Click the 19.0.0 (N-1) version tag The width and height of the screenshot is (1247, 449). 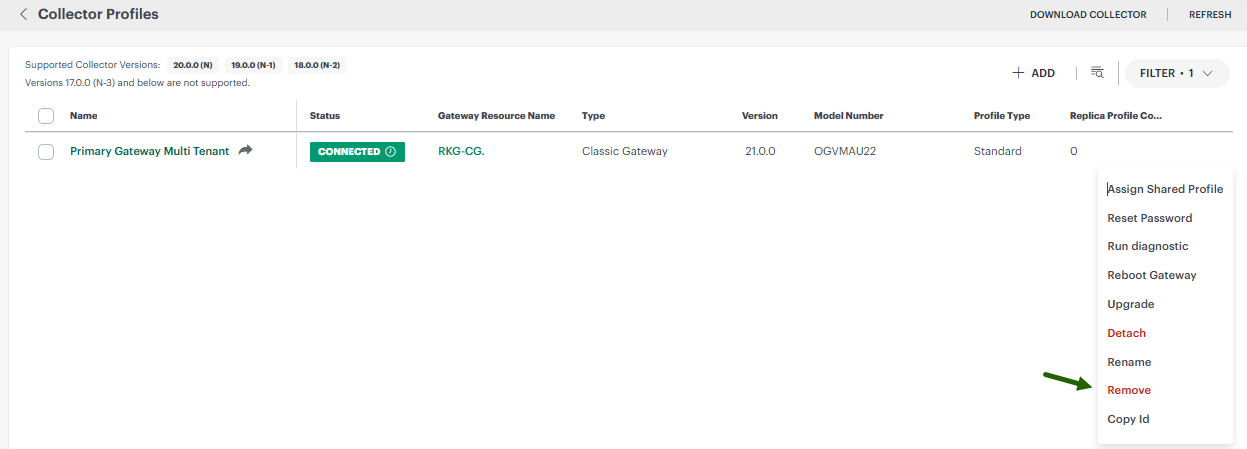click(x=253, y=65)
